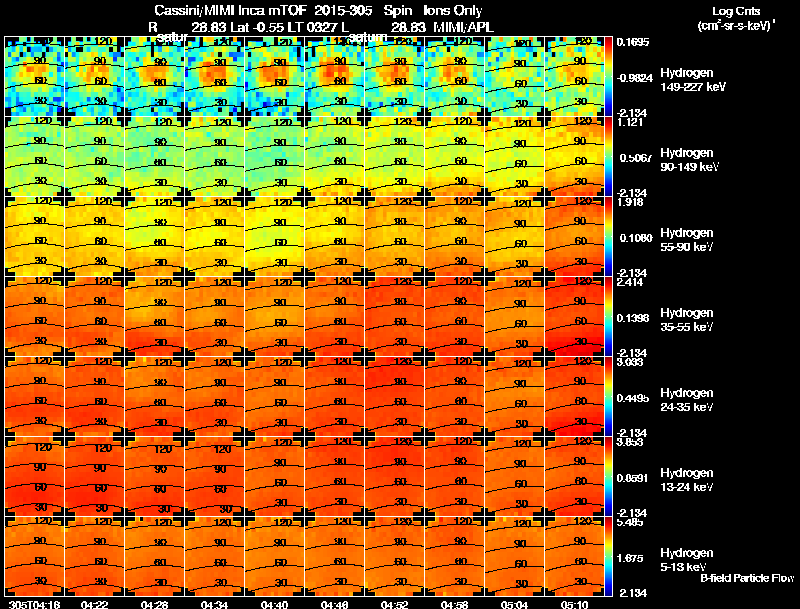Click the 0.1398 colorbar midpoint value

(634, 318)
